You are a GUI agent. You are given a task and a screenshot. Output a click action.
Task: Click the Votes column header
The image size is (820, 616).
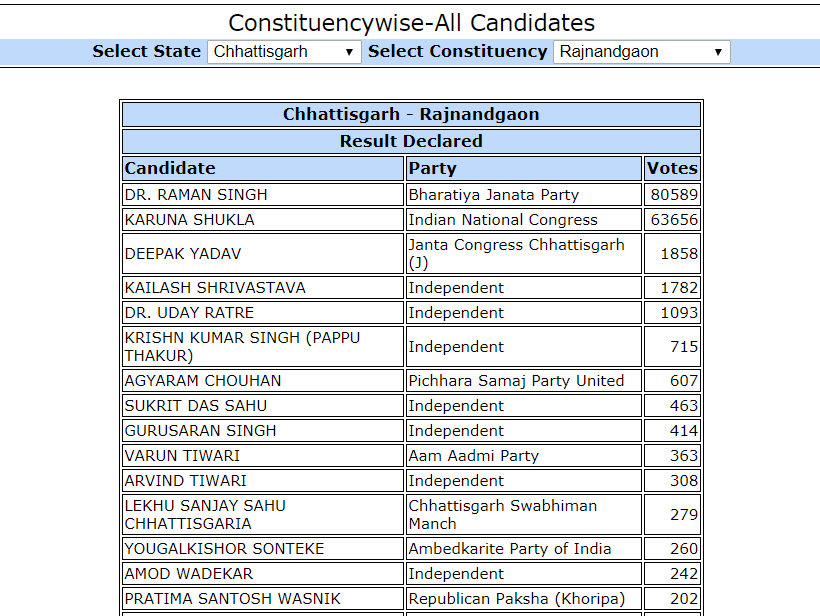(672, 168)
